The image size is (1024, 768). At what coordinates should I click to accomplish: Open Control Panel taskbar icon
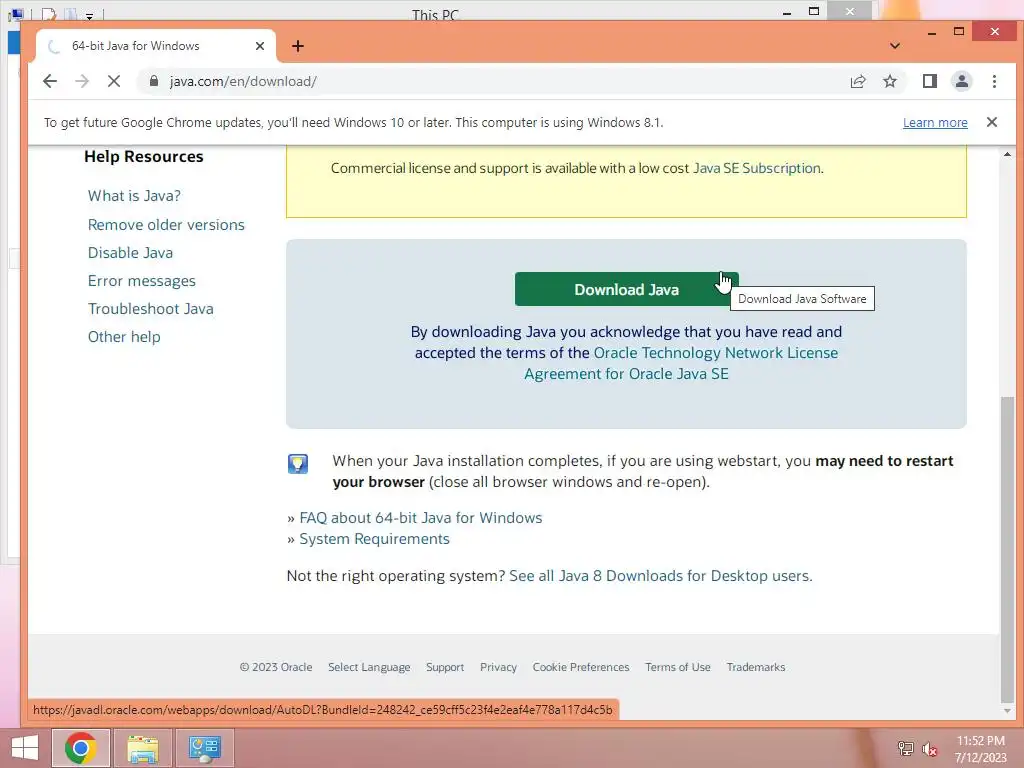click(204, 748)
